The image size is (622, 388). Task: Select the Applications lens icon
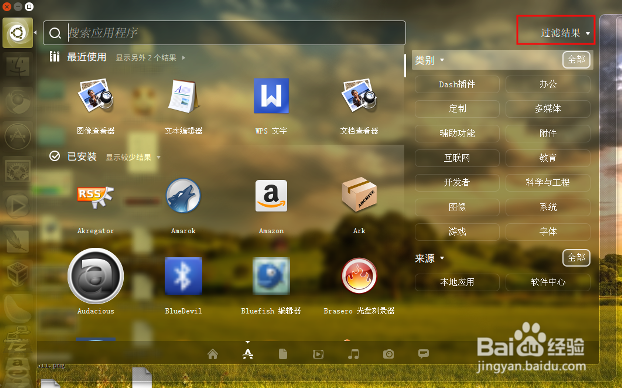[x=248, y=354]
